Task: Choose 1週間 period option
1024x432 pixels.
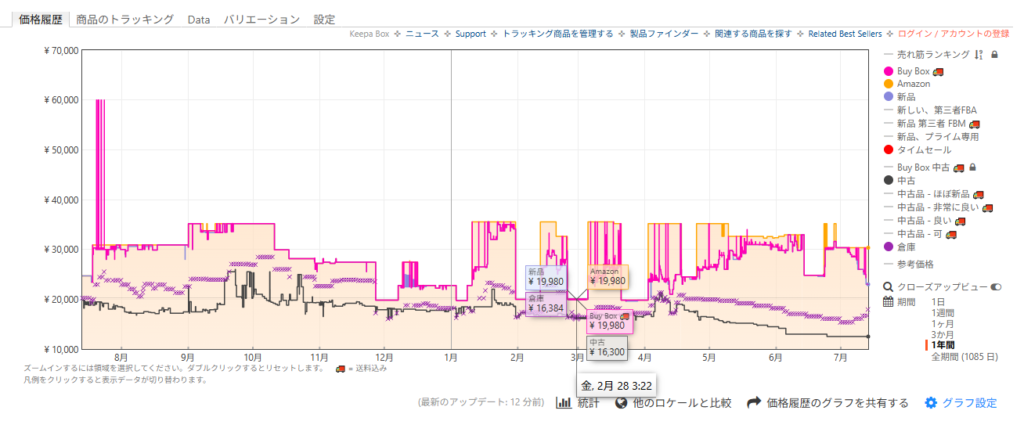Action: [943, 312]
